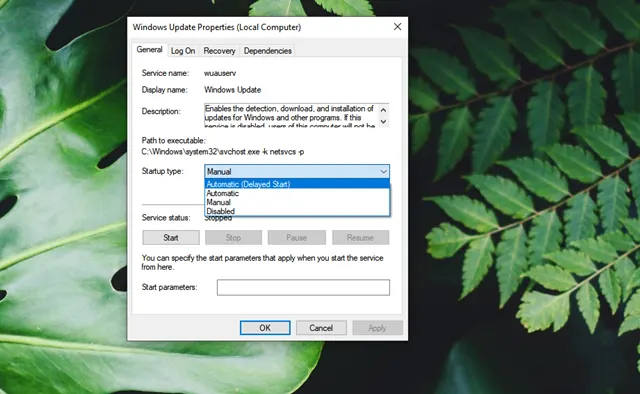Select Automatic from the startup list
Screen dimensions: 640x394
pos(297,193)
